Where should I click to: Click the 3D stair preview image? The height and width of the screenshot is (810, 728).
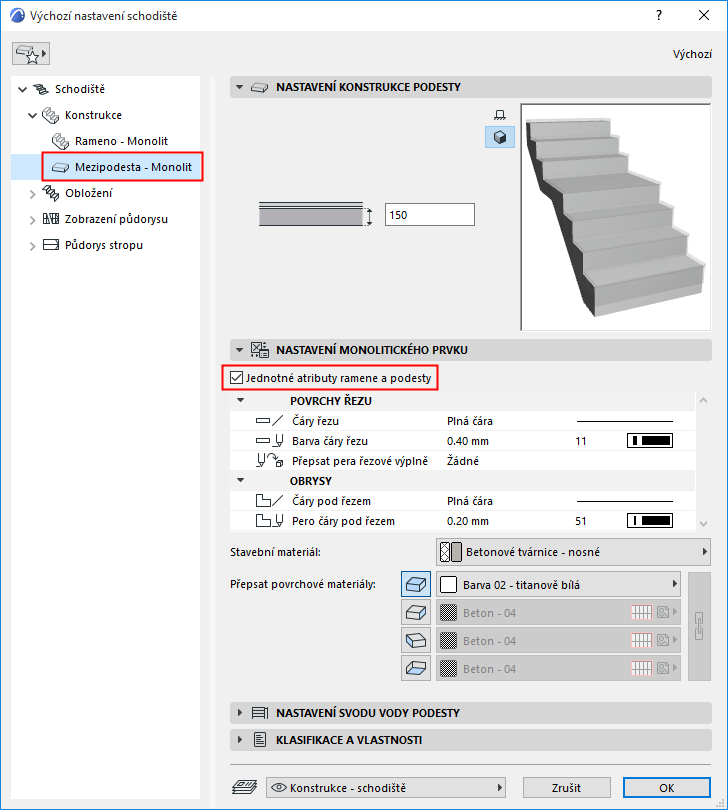pos(615,217)
